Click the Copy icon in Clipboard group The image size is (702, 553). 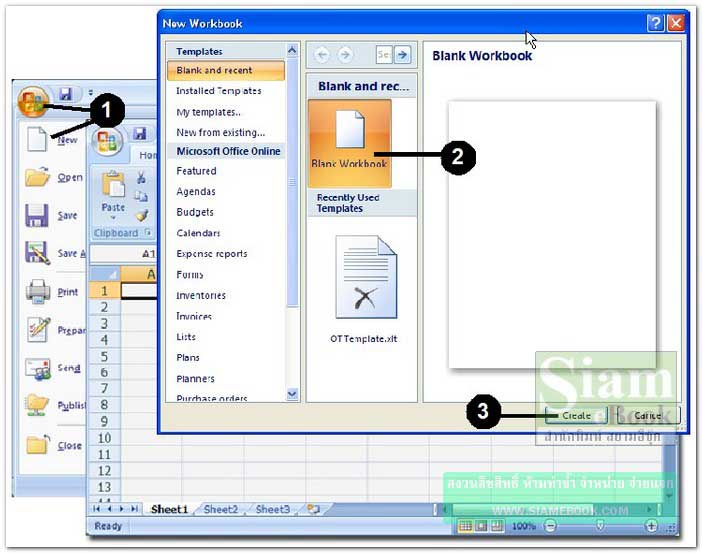[141, 197]
